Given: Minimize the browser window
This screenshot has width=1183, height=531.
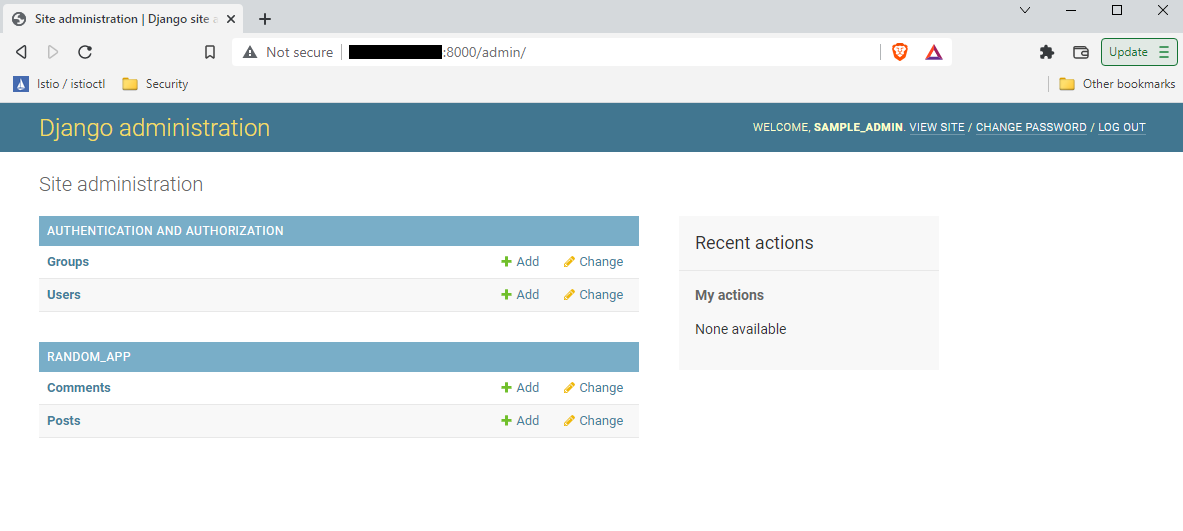Looking at the screenshot, I should coord(1071,11).
